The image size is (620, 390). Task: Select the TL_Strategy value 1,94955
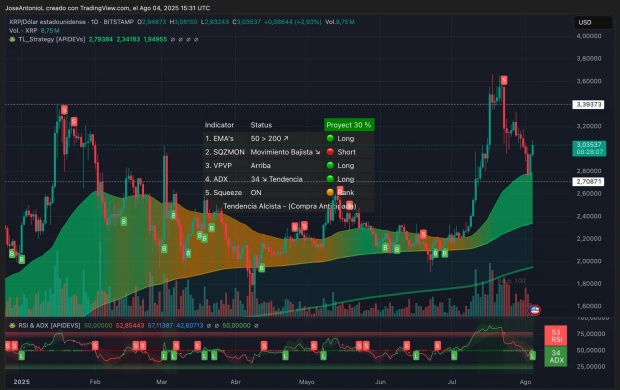point(155,40)
